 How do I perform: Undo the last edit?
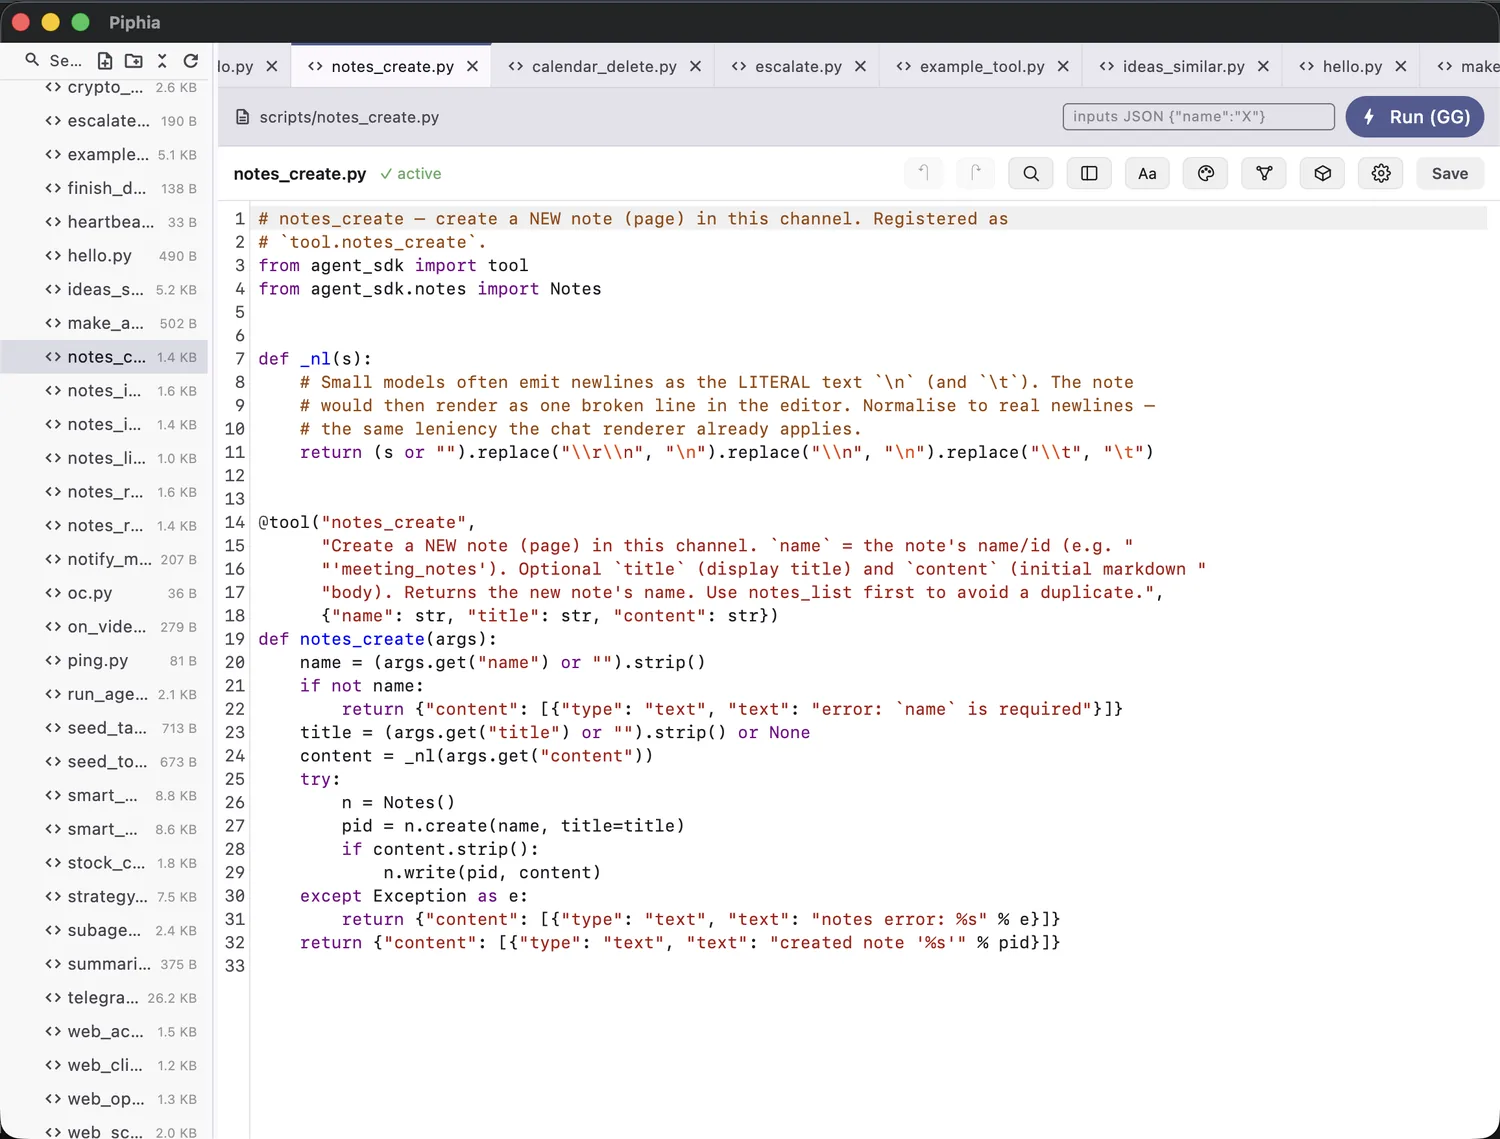click(x=923, y=173)
